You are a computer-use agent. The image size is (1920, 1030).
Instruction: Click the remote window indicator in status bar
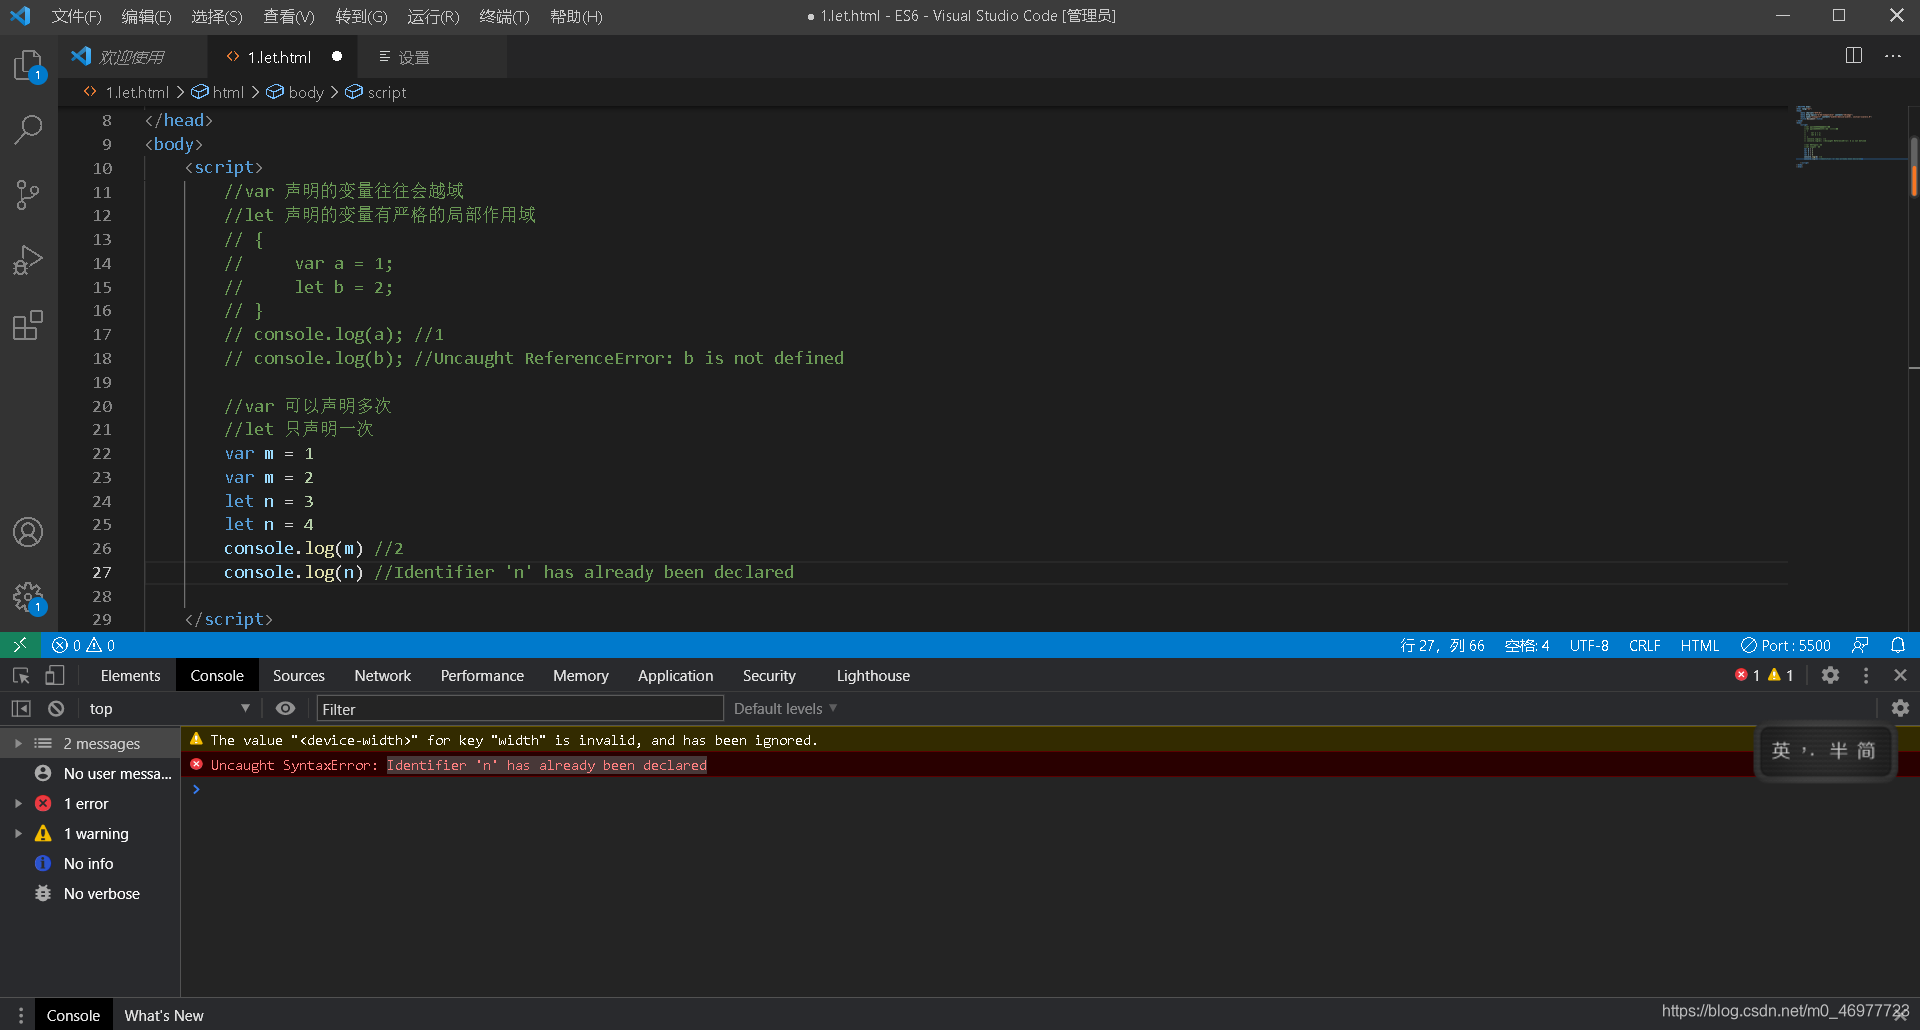(20, 645)
